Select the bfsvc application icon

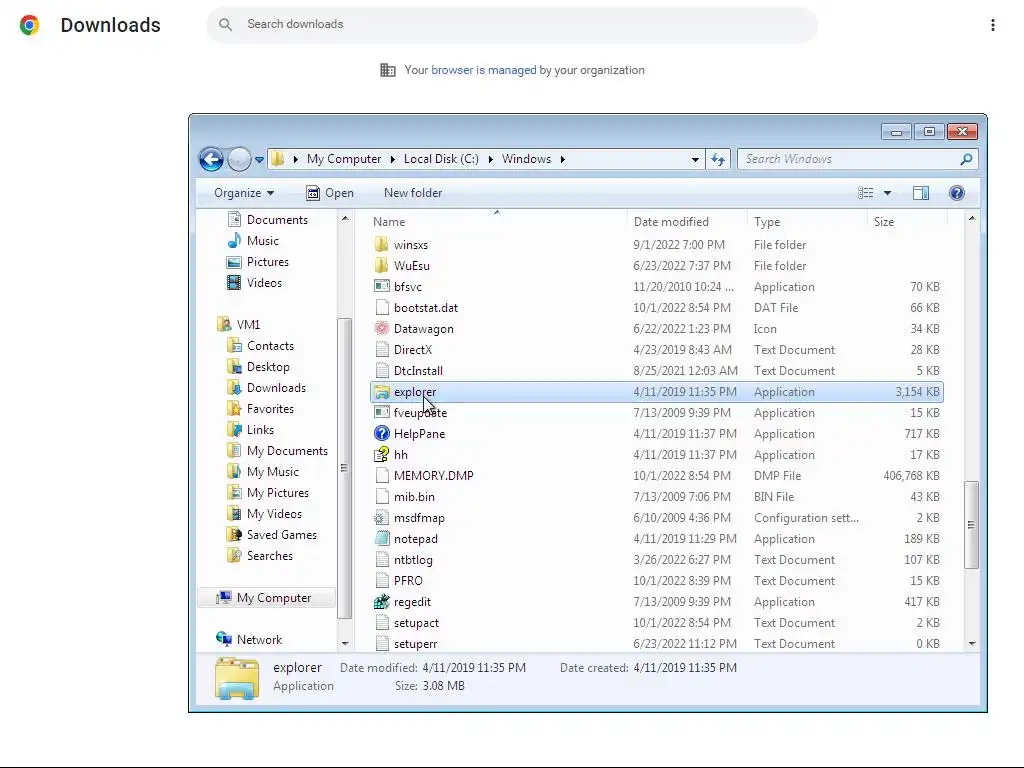click(382, 286)
